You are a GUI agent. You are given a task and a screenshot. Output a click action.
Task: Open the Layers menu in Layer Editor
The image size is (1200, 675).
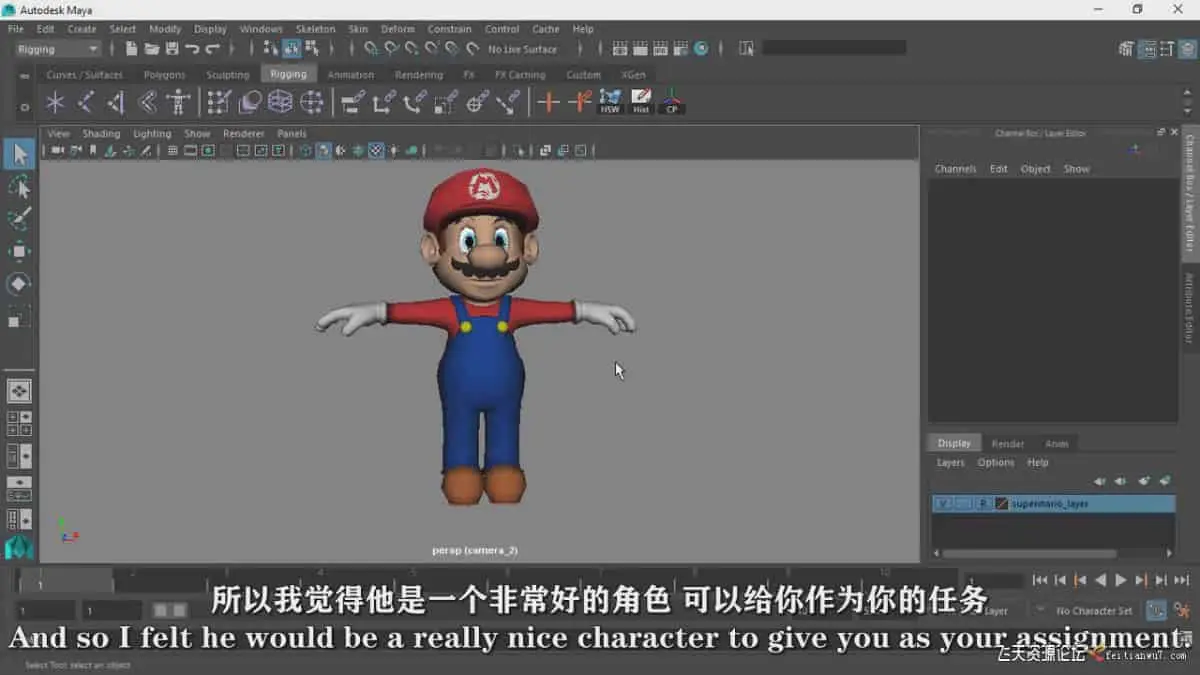[950, 463]
